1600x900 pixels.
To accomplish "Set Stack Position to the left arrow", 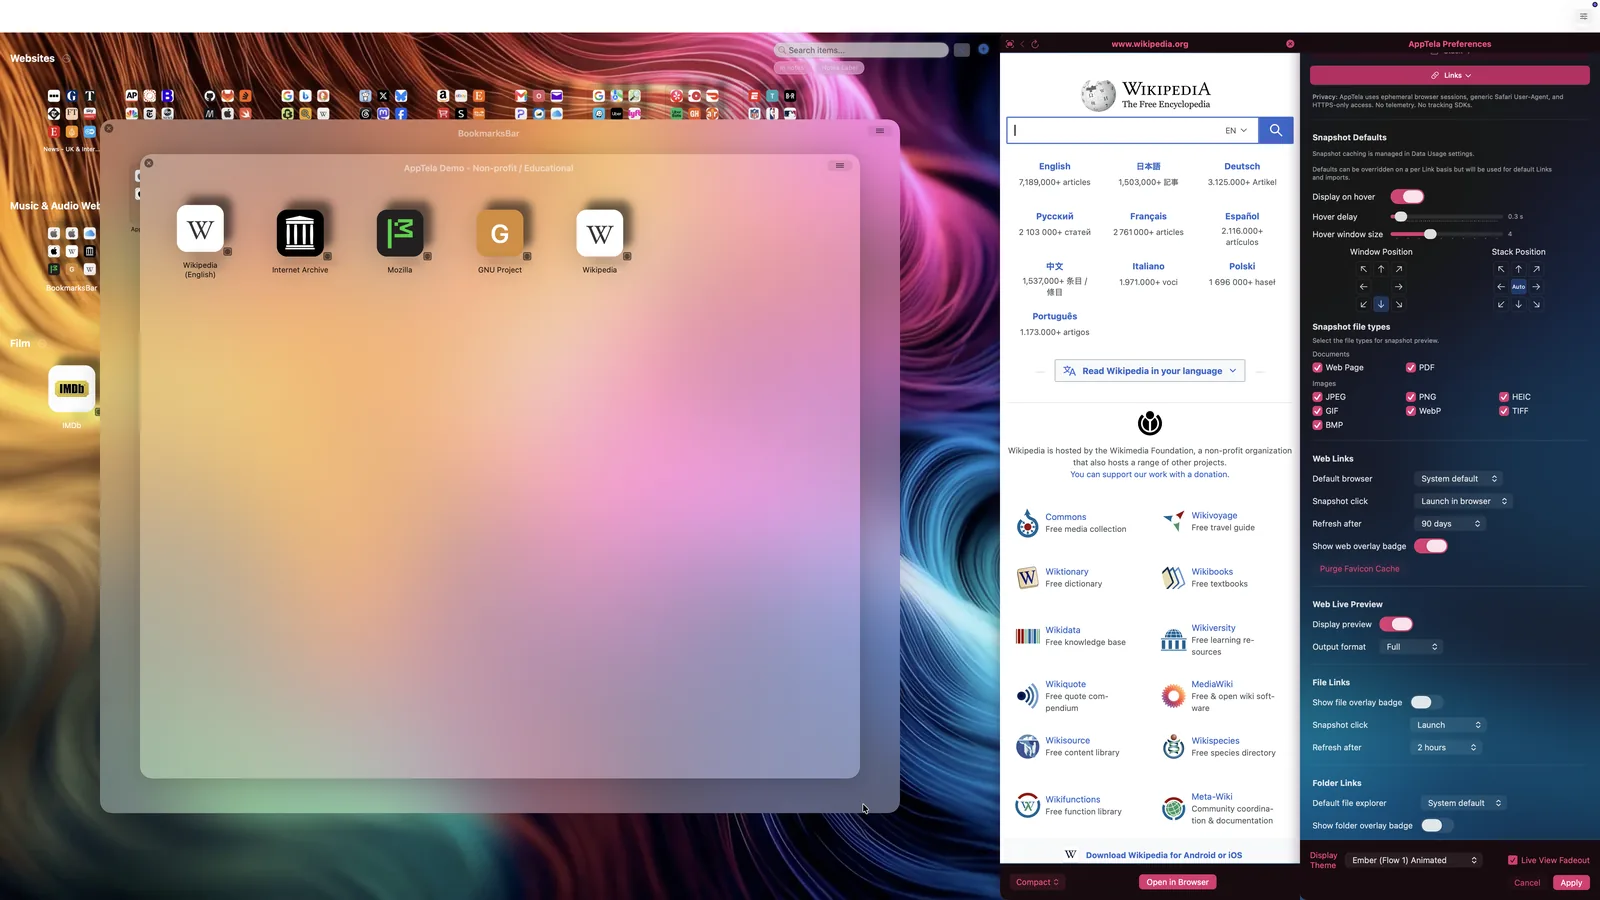I will [1501, 287].
